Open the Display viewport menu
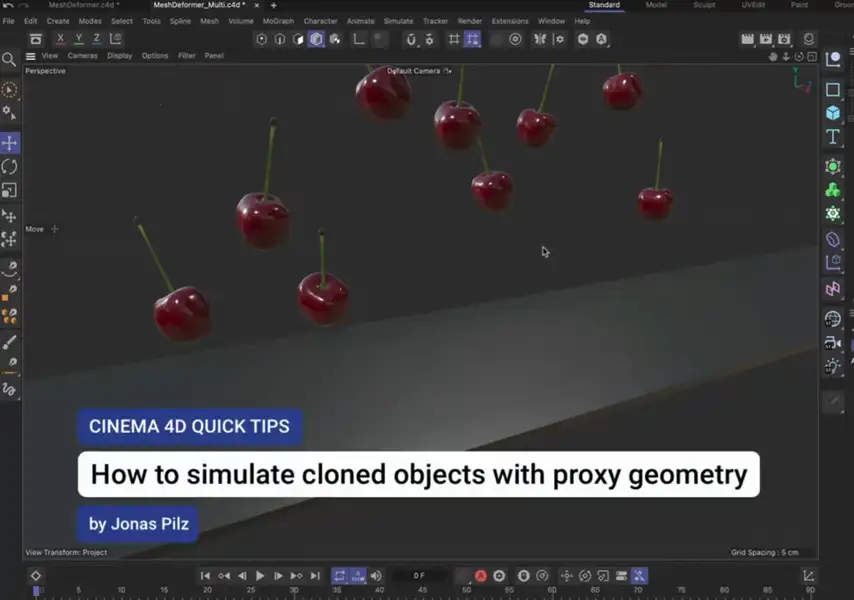The image size is (854, 600). [x=119, y=56]
